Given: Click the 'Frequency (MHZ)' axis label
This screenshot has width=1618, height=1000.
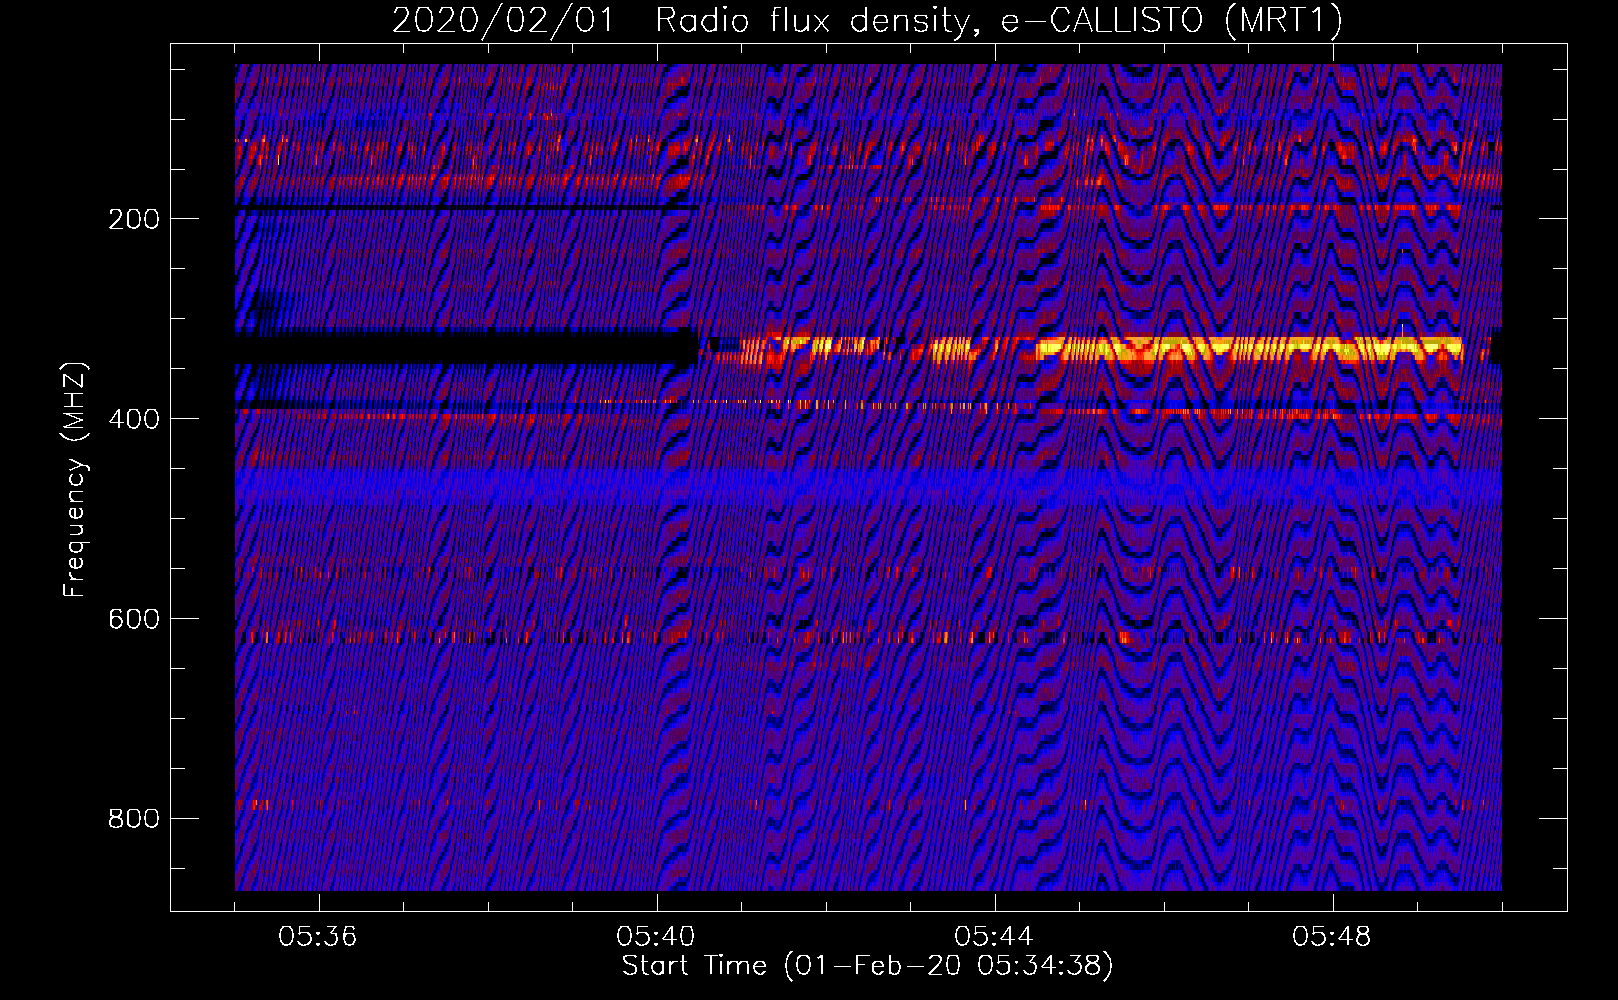Looking at the screenshot, I should pyautogui.click(x=75, y=479).
